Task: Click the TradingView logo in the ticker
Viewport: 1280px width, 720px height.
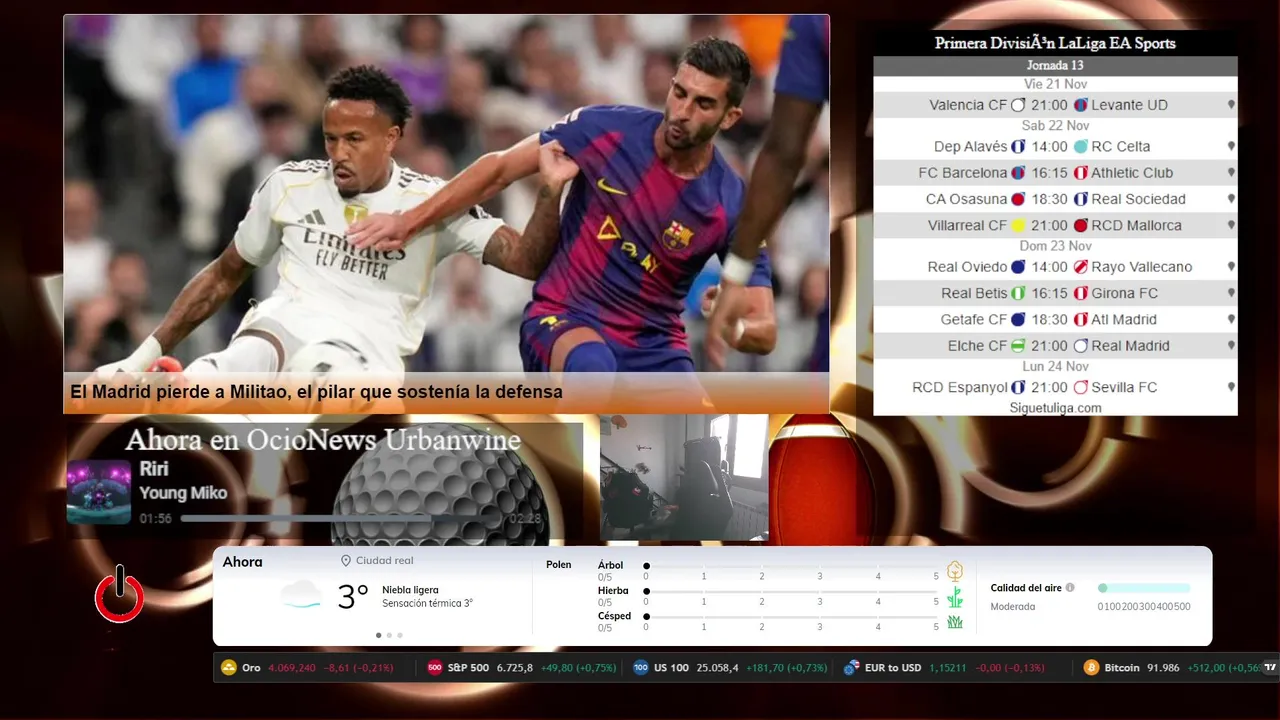Action: [x=1270, y=667]
